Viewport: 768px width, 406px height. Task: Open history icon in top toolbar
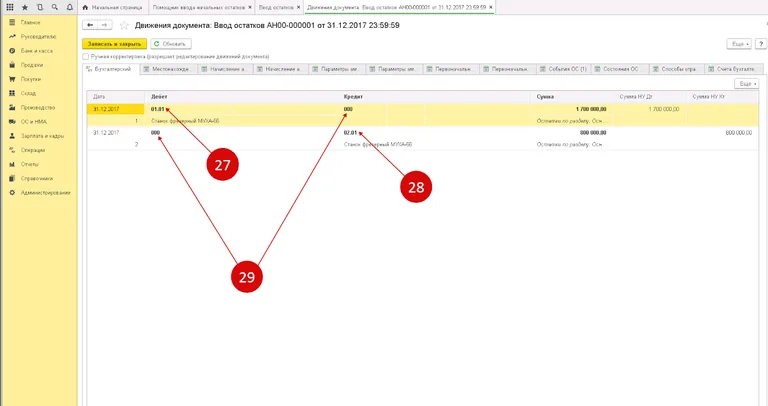(38, 7)
